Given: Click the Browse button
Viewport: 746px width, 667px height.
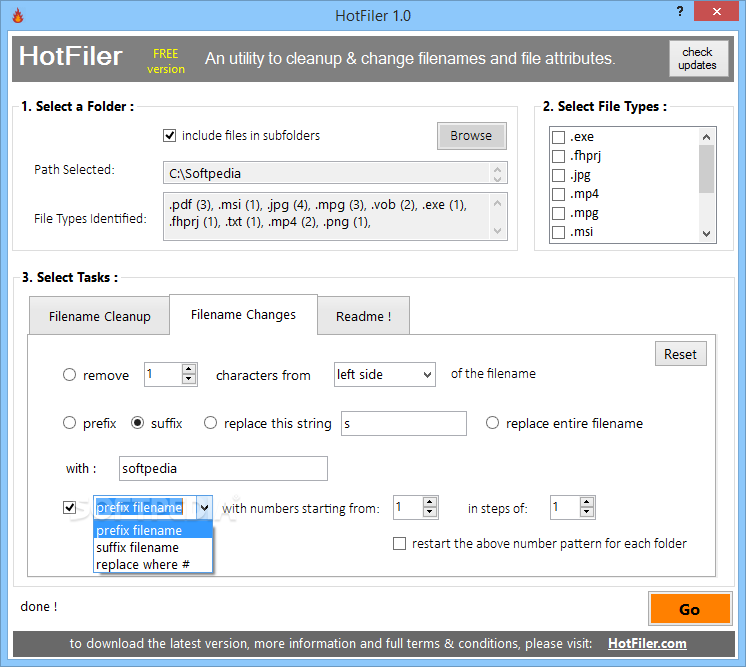Looking at the screenshot, I should 471,136.
